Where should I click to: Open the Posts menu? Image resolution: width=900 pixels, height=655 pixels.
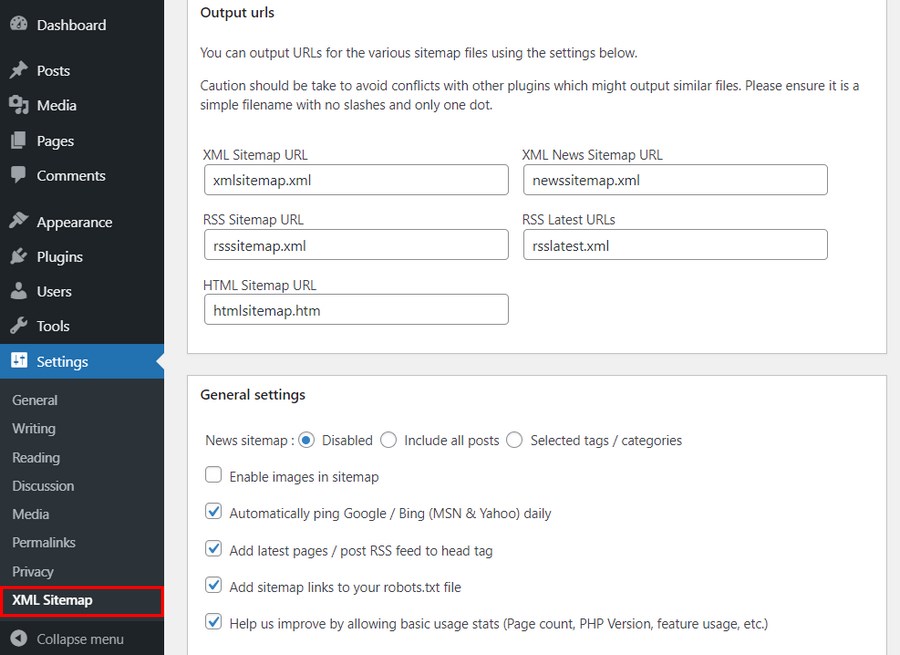pyautogui.click(x=53, y=71)
